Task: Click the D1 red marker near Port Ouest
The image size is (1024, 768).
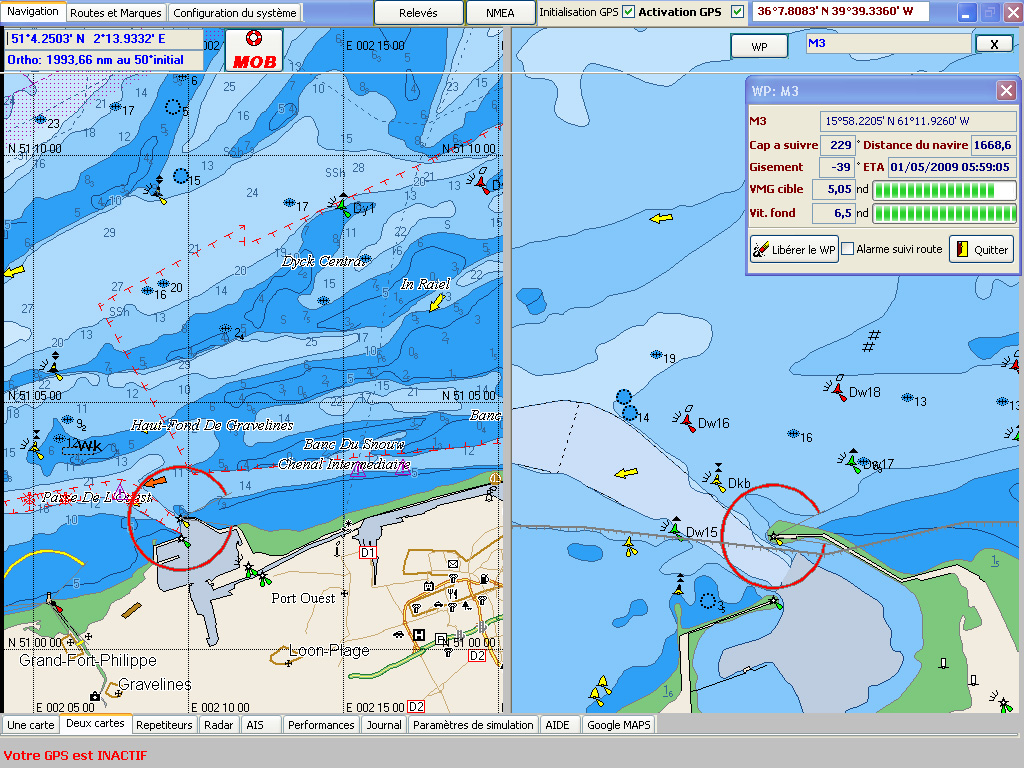Action: pyautogui.click(x=368, y=552)
